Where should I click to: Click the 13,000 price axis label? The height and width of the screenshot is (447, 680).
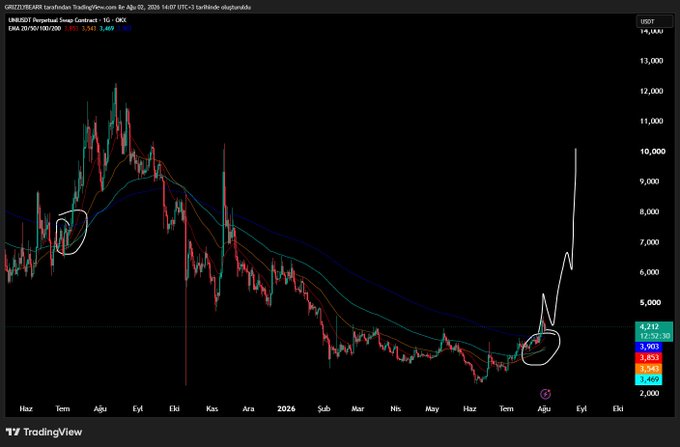pyautogui.click(x=651, y=61)
